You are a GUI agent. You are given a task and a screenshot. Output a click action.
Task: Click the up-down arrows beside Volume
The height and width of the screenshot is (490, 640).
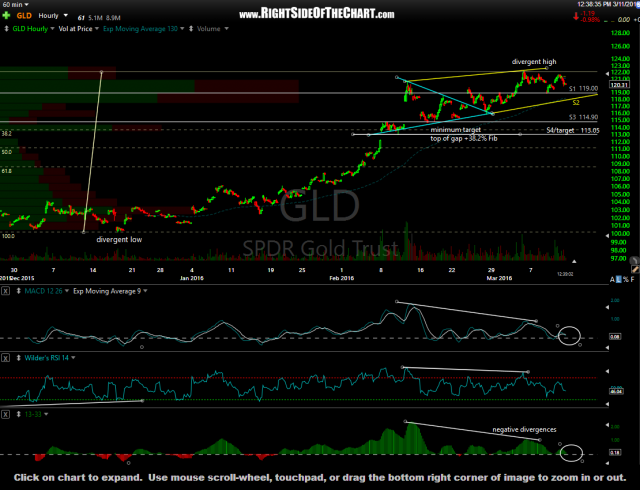click(x=191, y=29)
